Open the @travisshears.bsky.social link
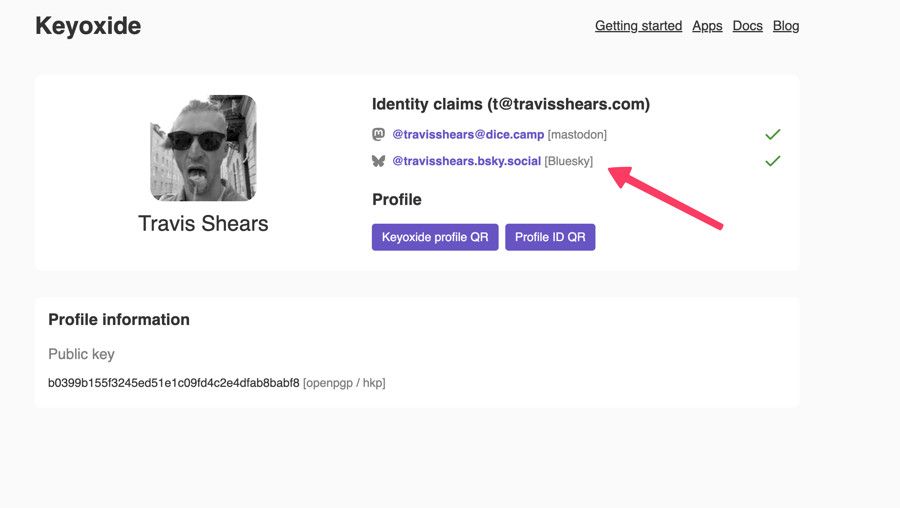 [467, 161]
